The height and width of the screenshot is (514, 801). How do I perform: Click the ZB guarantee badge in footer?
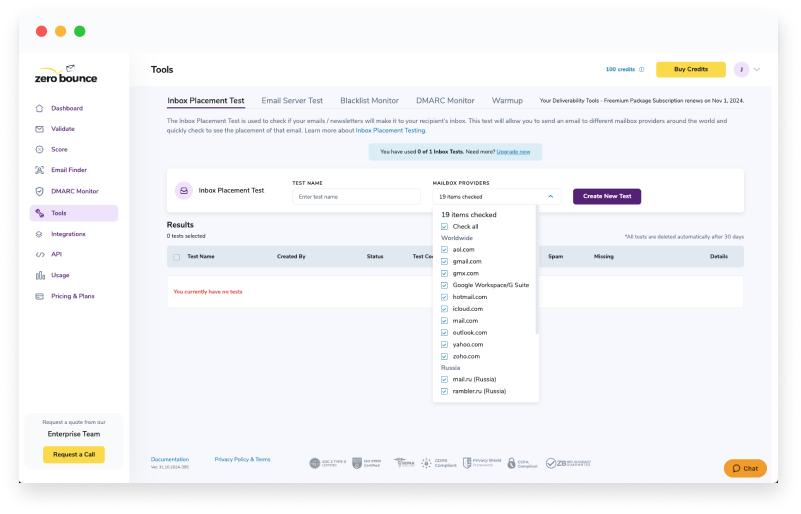pos(568,463)
